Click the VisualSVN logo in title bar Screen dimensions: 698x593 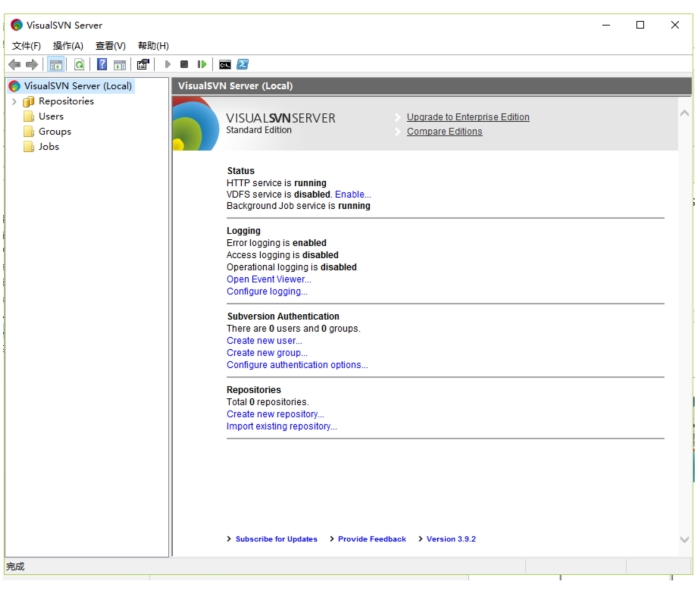(16, 25)
